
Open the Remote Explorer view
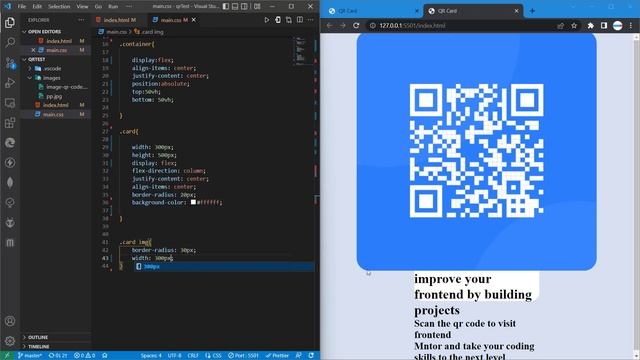[10, 103]
